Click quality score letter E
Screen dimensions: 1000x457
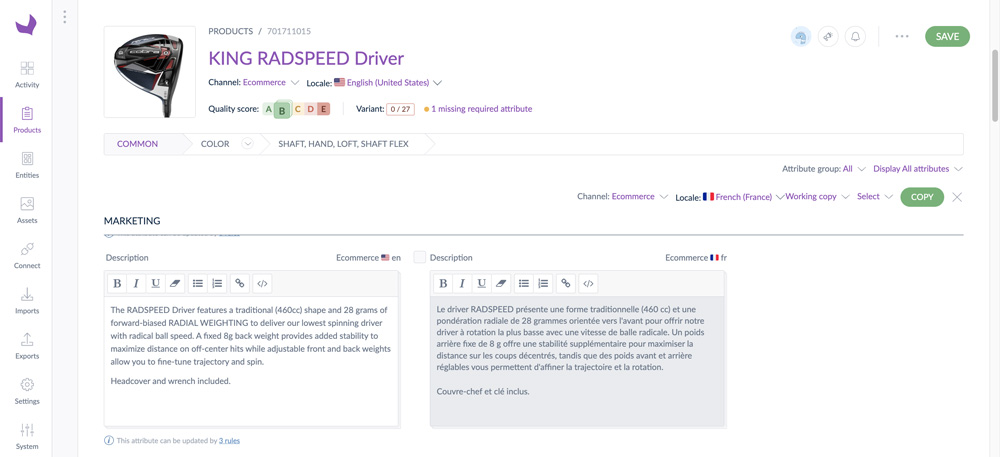[323, 109]
